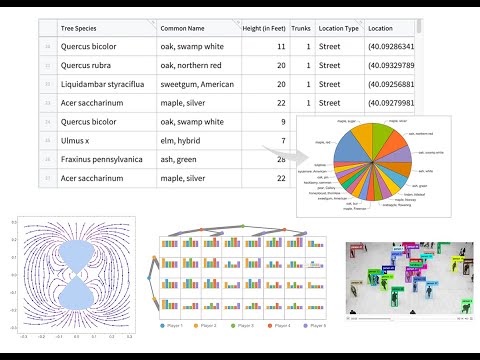Click the (40.09286341 location cell
The height and width of the screenshot is (360, 480).
tap(390, 46)
